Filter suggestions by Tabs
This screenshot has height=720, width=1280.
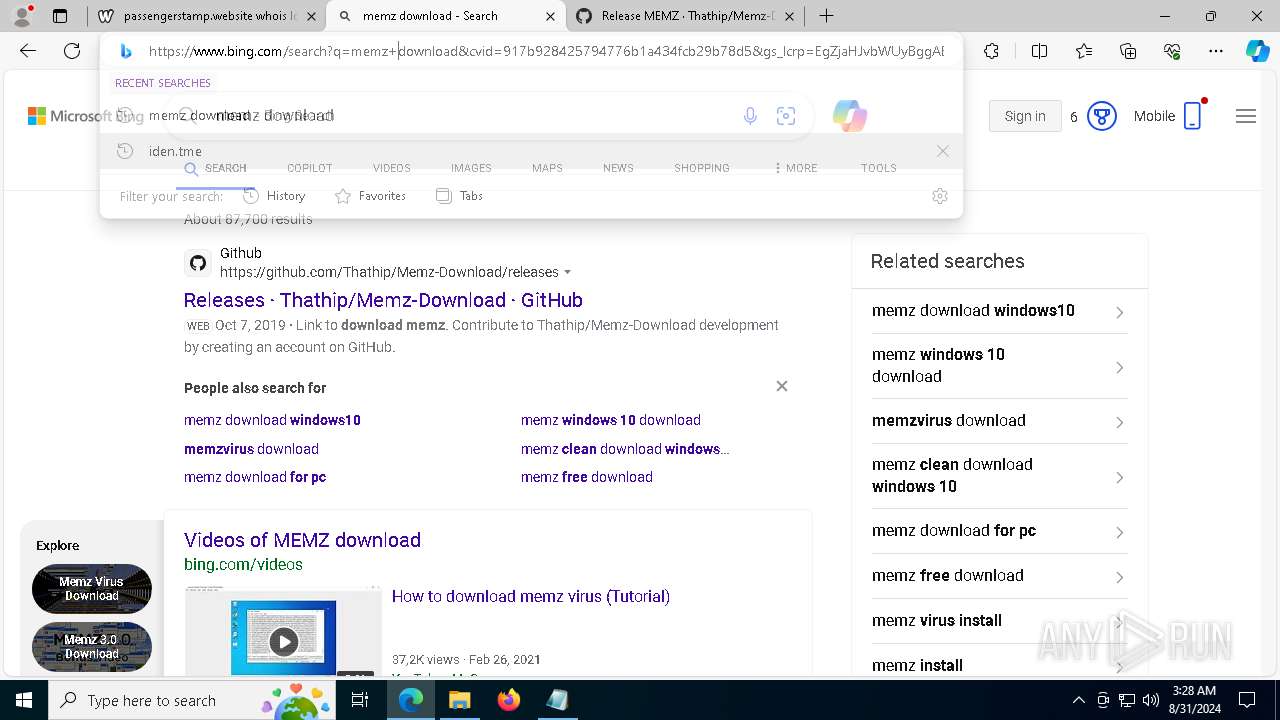(x=460, y=196)
